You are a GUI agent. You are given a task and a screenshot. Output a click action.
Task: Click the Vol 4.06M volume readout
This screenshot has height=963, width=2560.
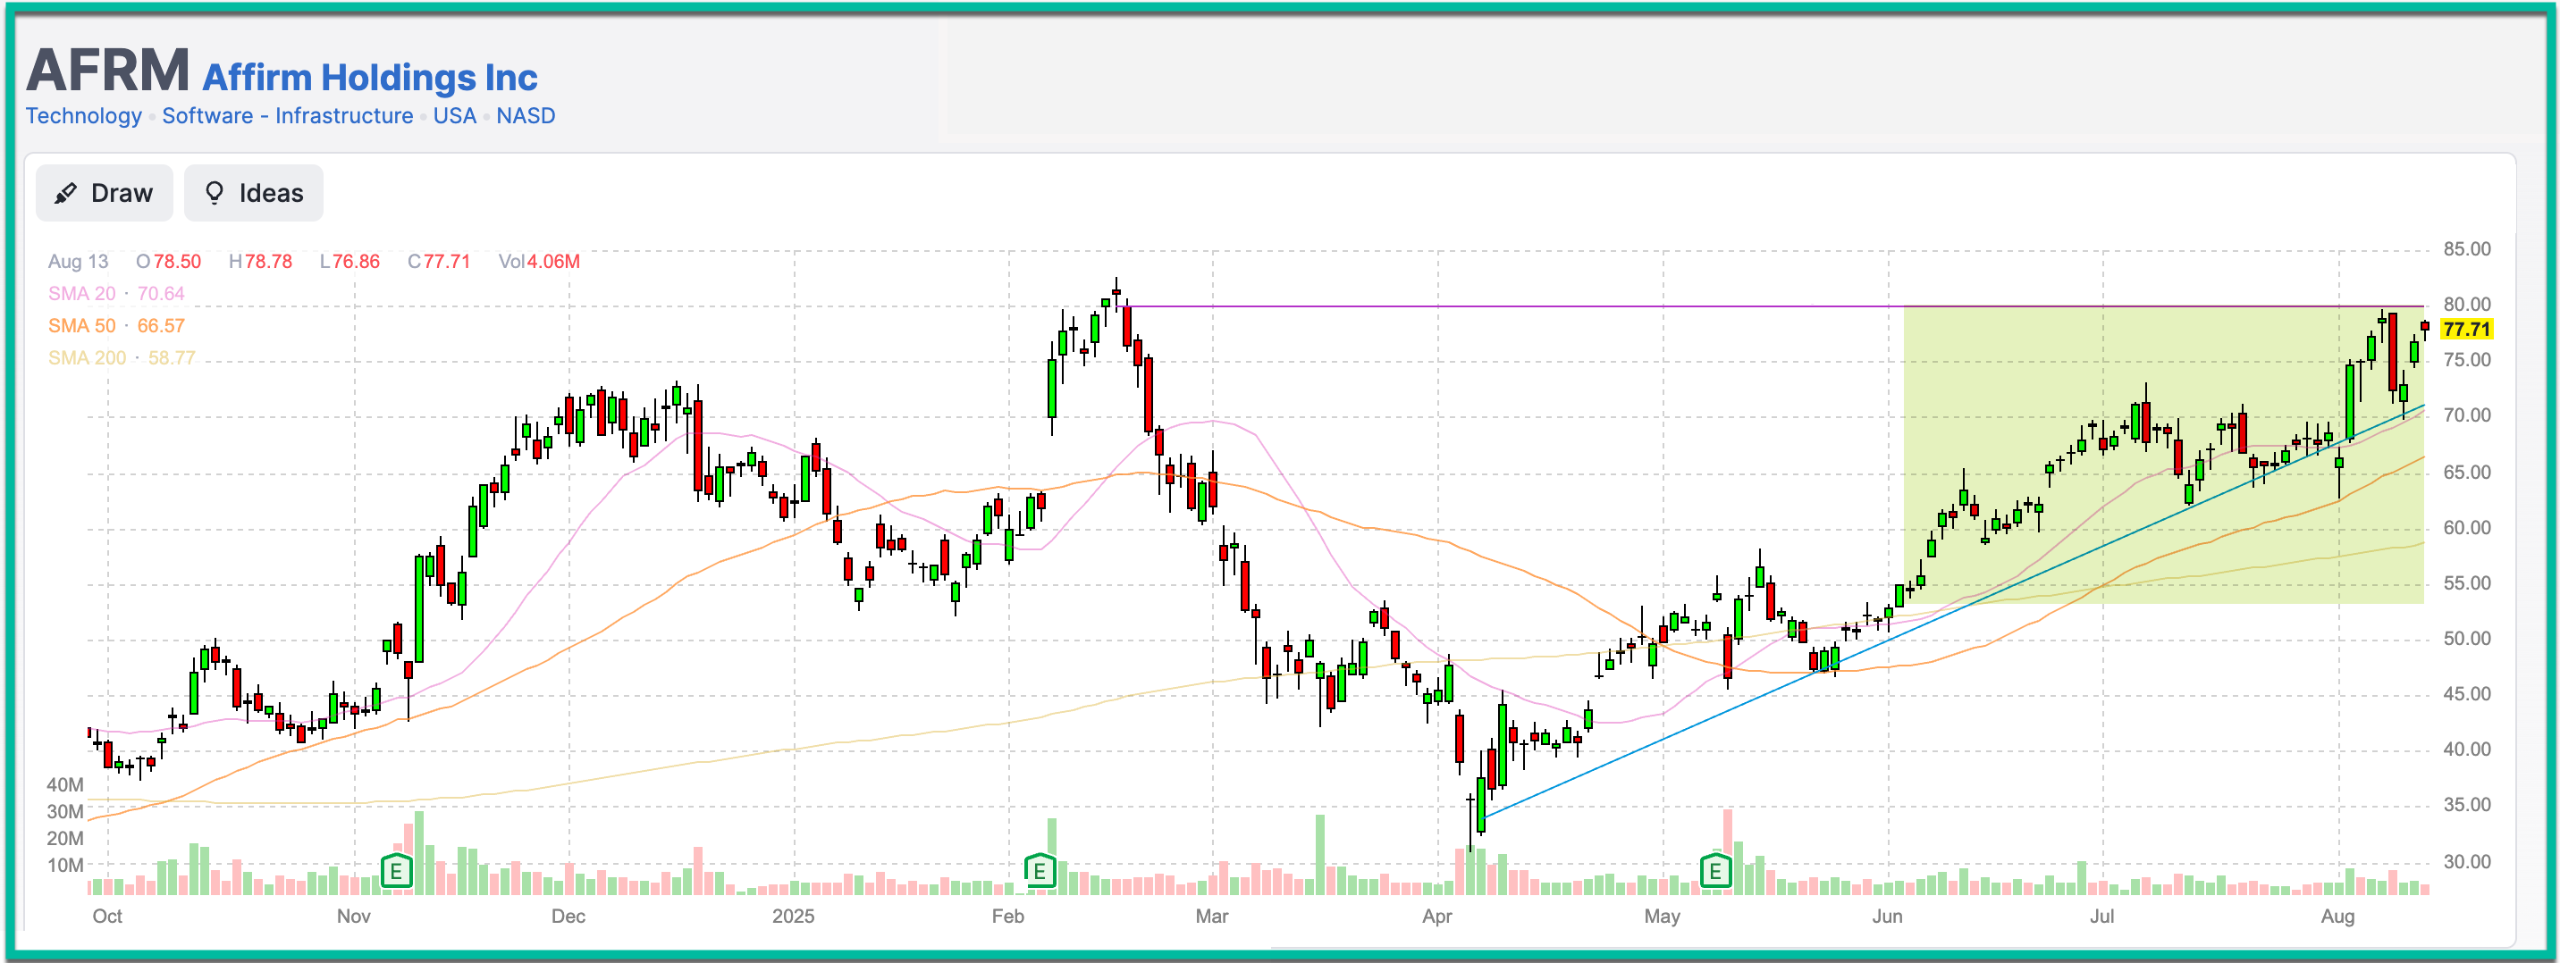[539, 261]
